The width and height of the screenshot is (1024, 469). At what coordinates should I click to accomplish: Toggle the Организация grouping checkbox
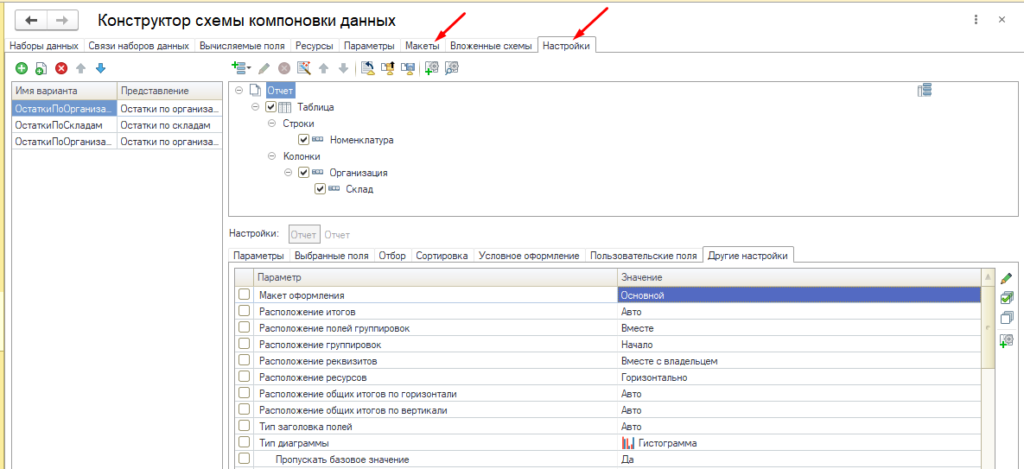(303, 173)
